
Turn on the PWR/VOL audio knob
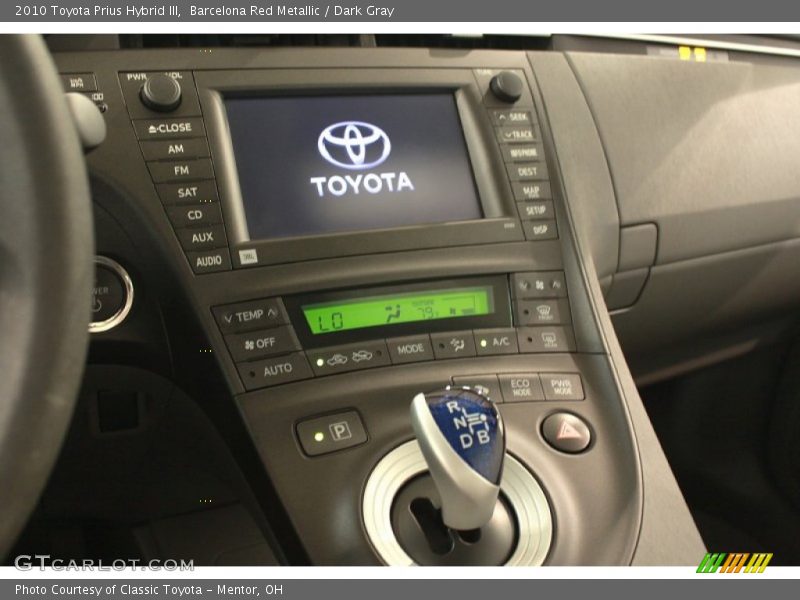(161, 93)
